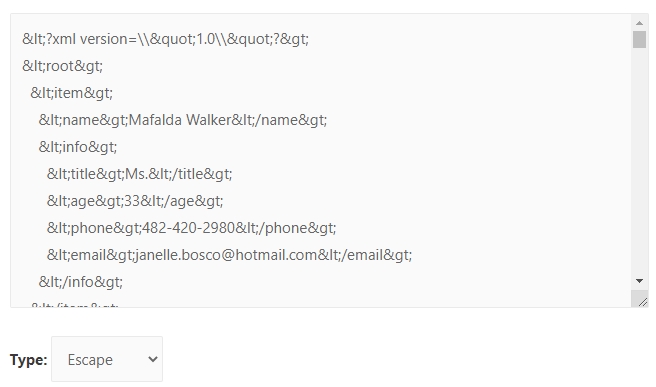Place cursor in the xml version line
Viewport: 656px width, 387px height.
(165, 39)
